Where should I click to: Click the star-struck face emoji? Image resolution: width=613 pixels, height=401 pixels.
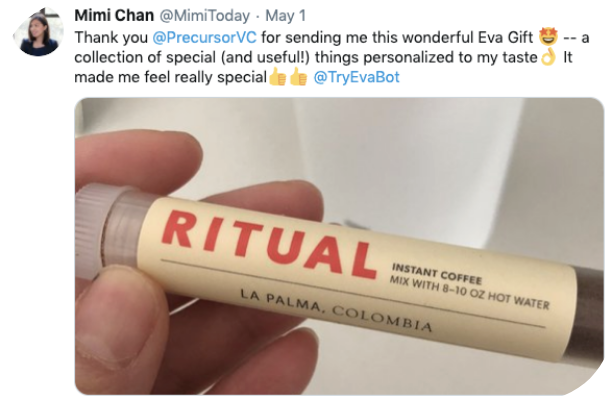tap(548, 37)
